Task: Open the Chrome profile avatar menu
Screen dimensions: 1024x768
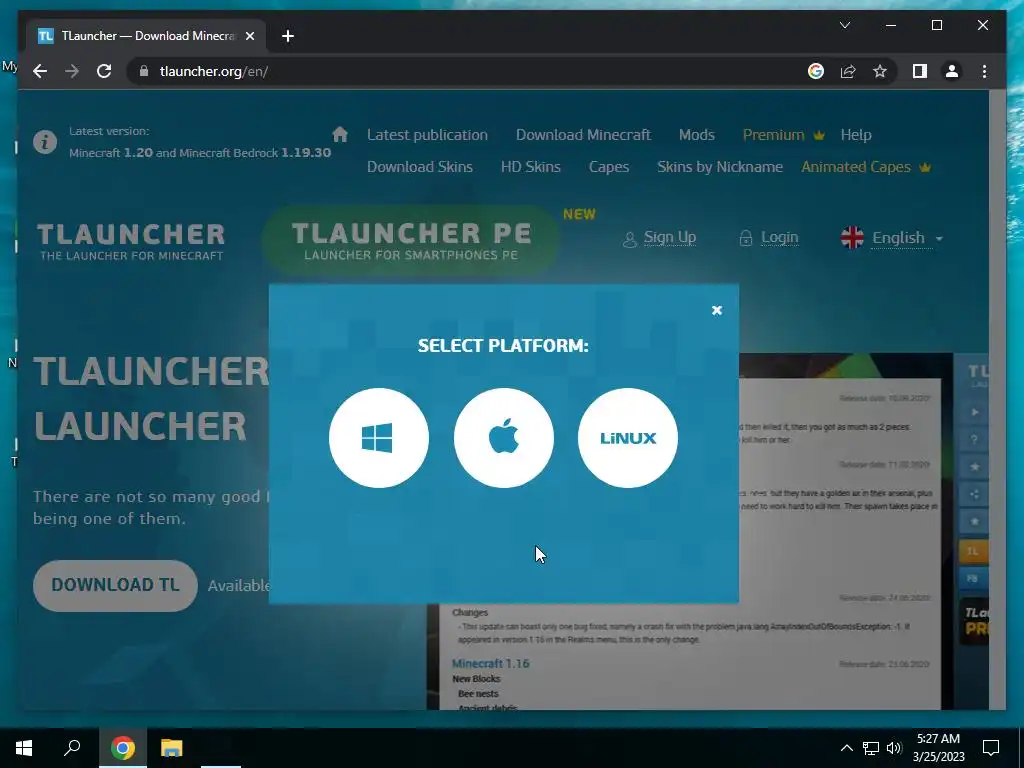Action: click(x=952, y=71)
